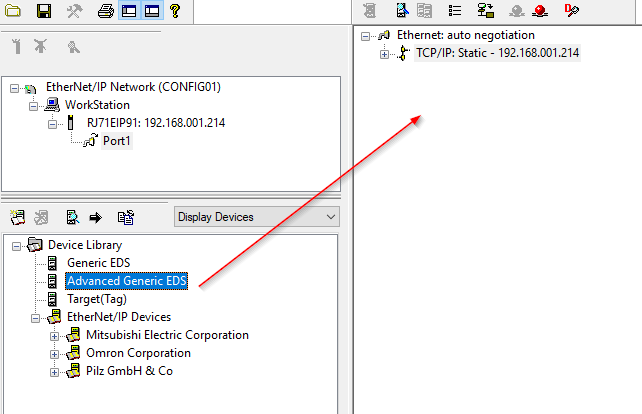Viewport: 642px width, 414px height.
Task: Collapse the EtherNet/IP Devices folder
Action: 36,318
